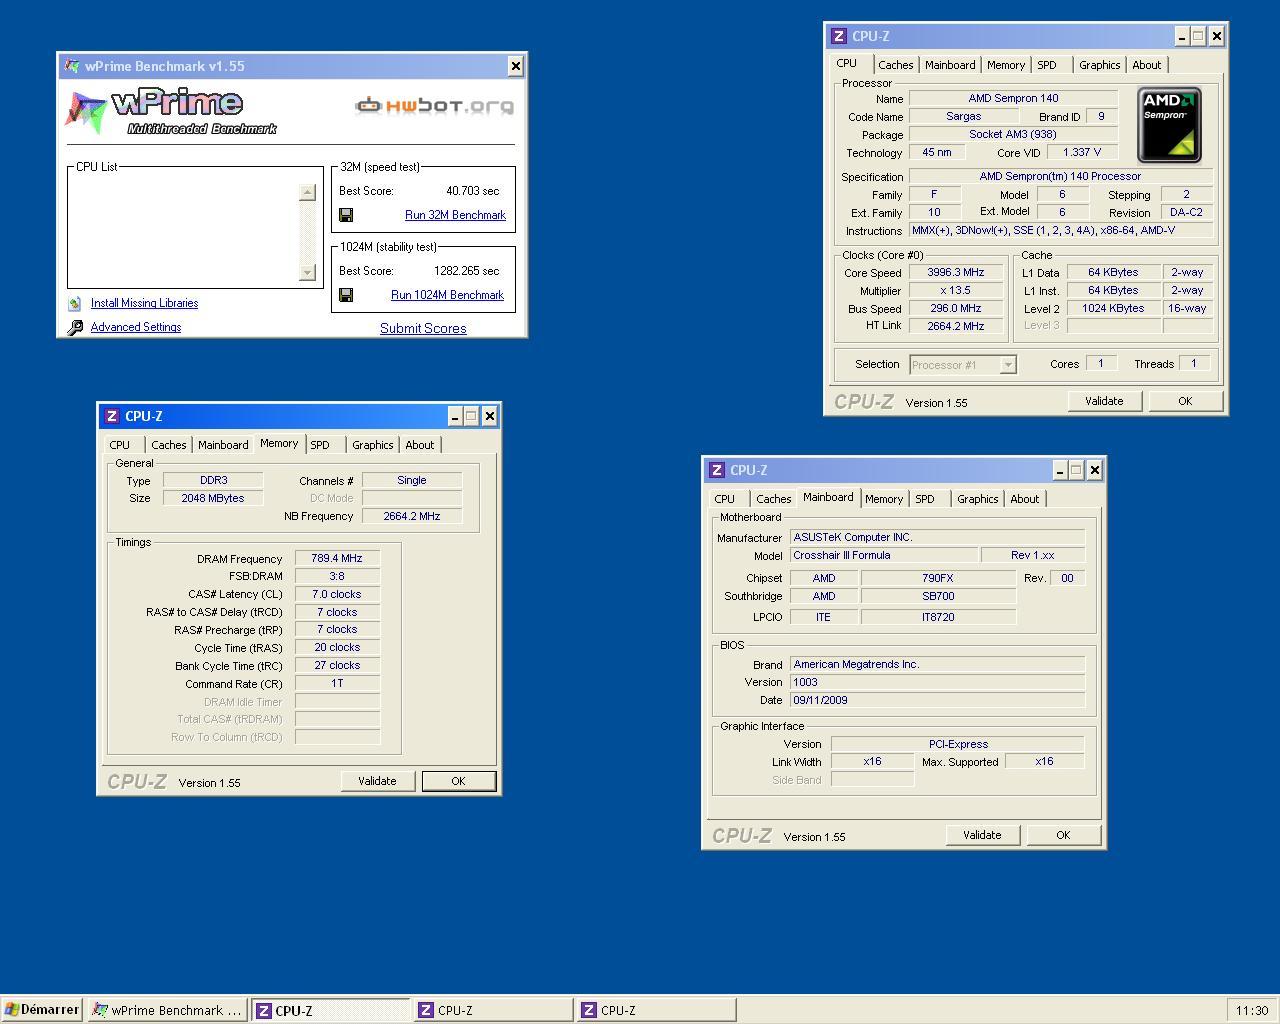
Task: Click the save icon beside Run 1024M Benchmark
Action: pyautogui.click(x=346, y=295)
